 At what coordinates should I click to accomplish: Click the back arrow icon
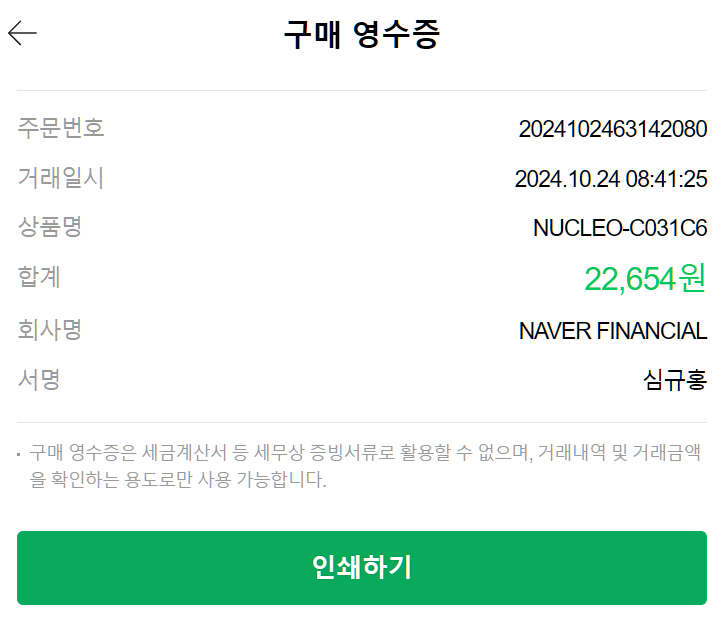click(x=22, y=34)
